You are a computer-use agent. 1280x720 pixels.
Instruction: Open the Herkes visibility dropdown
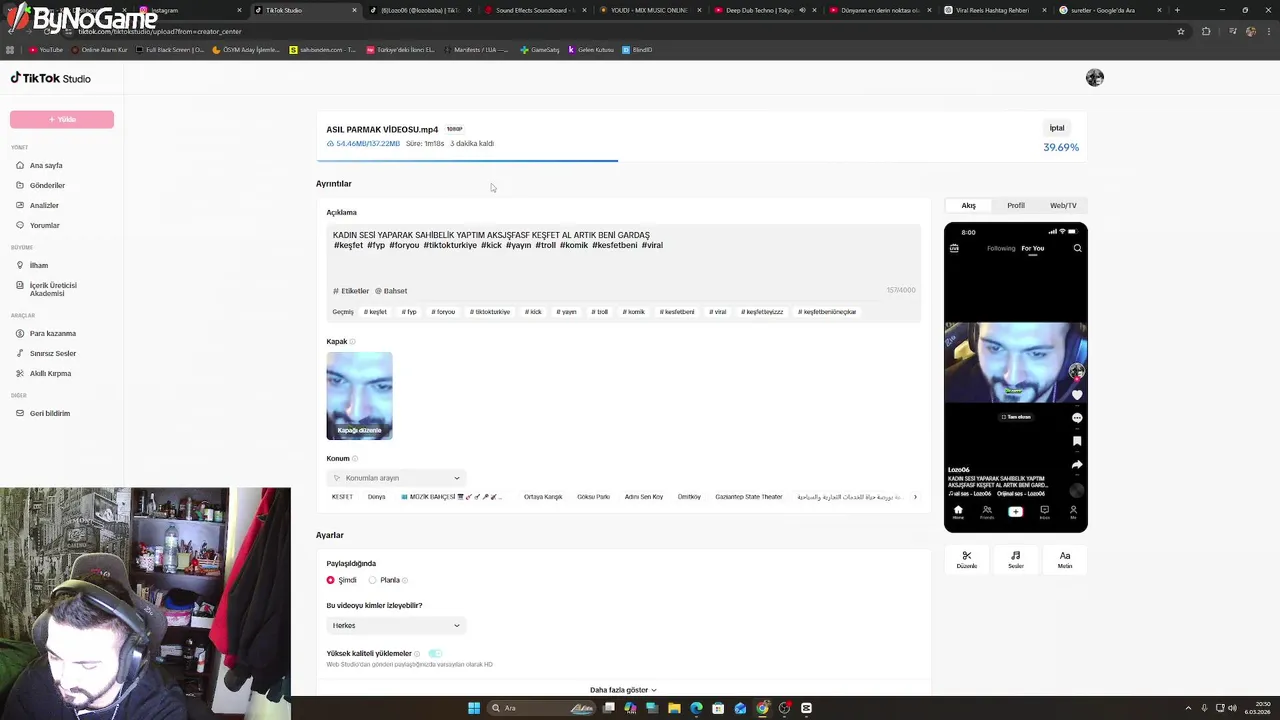[396, 625]
